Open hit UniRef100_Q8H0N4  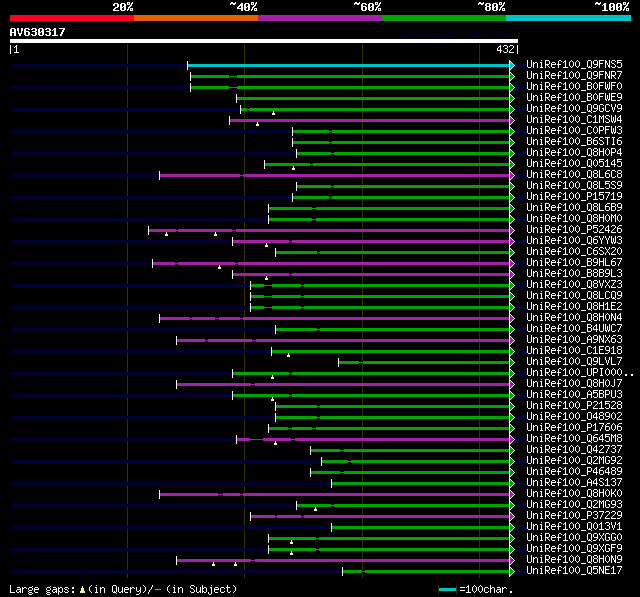click(574, 318)
